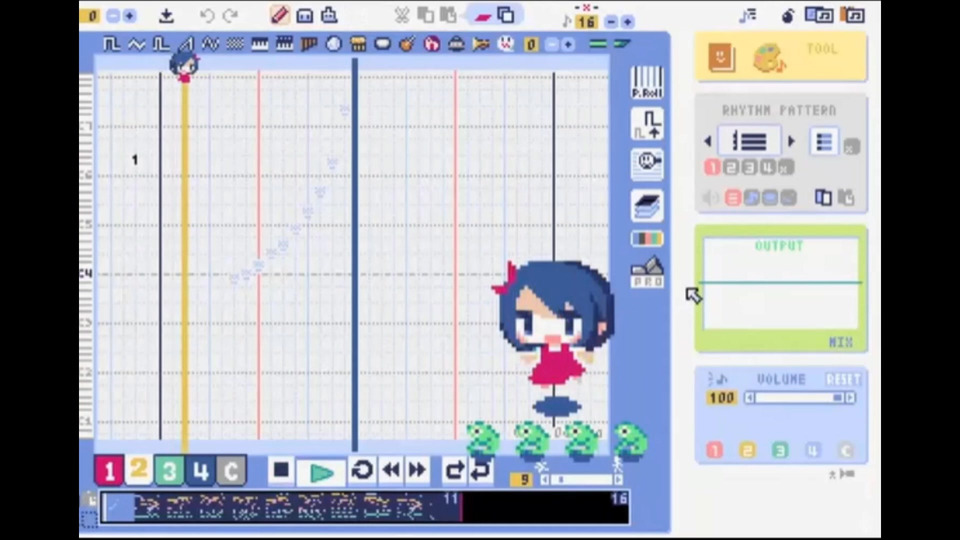Viewport: 960px width, 540px height.
Task: Select rhythm pattern slot 1
Action: [x=711, y=167]
